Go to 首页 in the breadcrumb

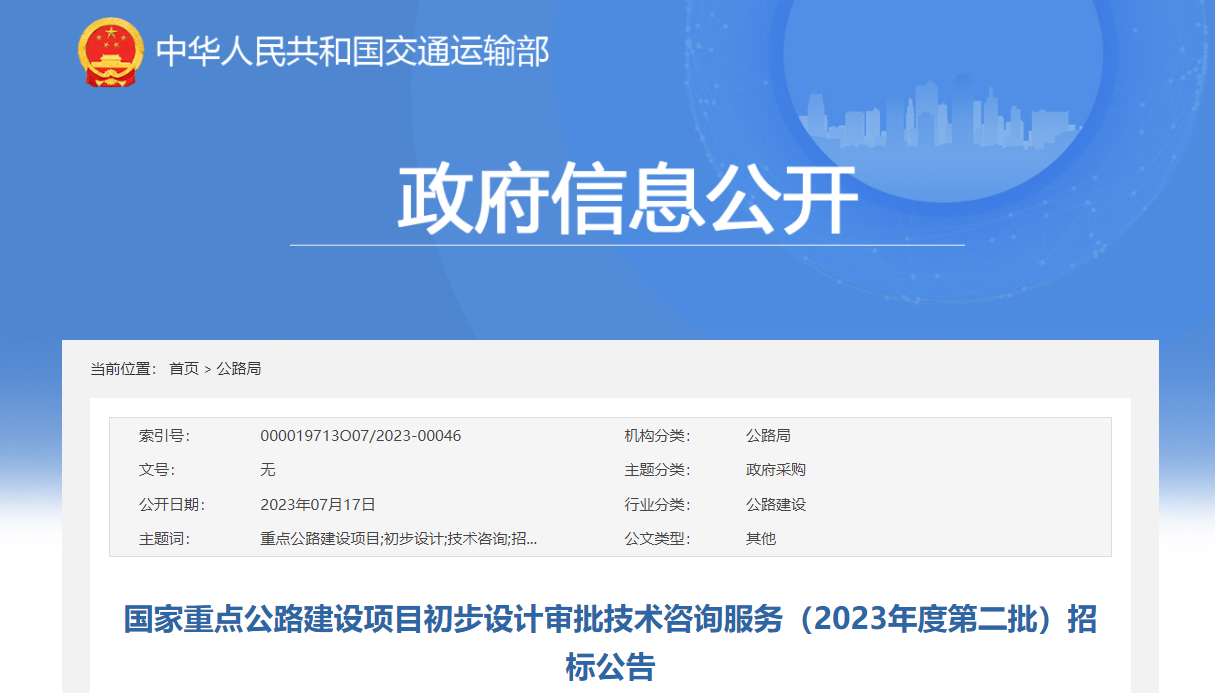[184, 369]
